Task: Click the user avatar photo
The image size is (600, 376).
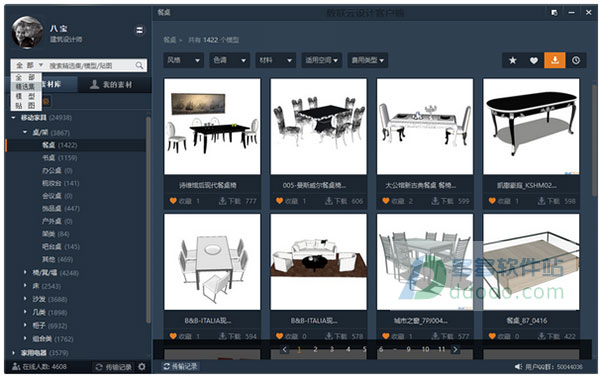Action: tap(27, 32)
